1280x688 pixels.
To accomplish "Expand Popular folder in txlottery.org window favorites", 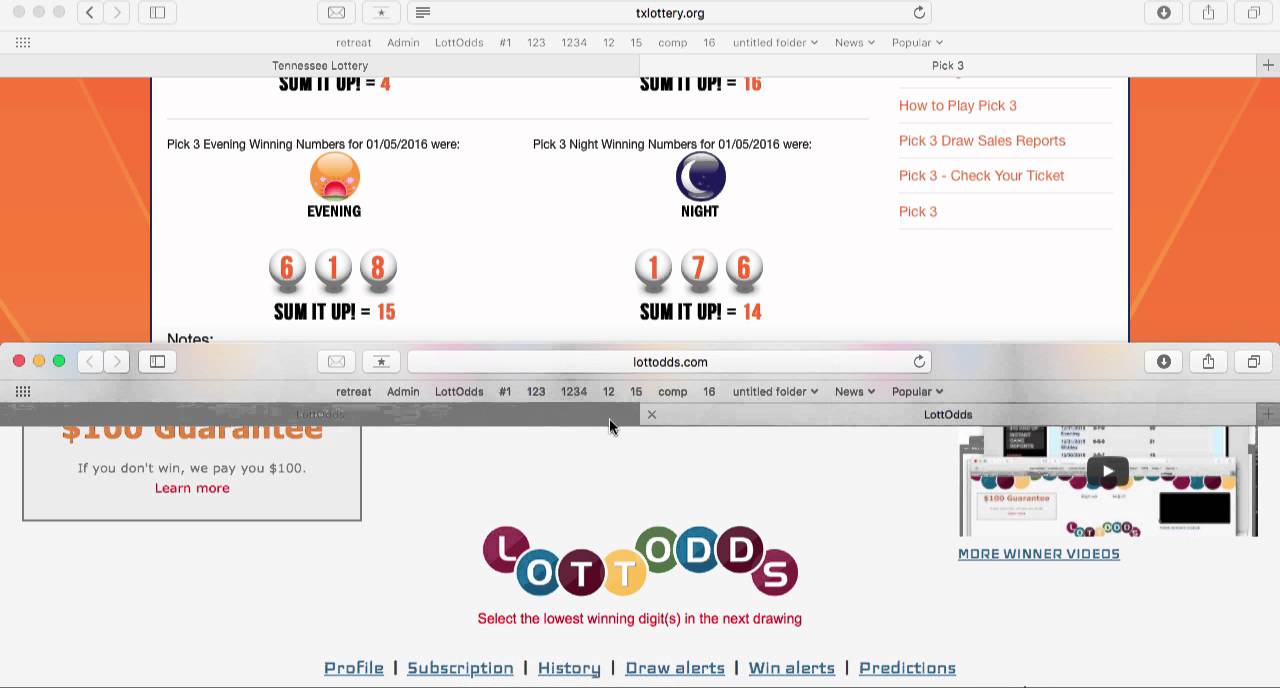I will (x=917, y=42).
